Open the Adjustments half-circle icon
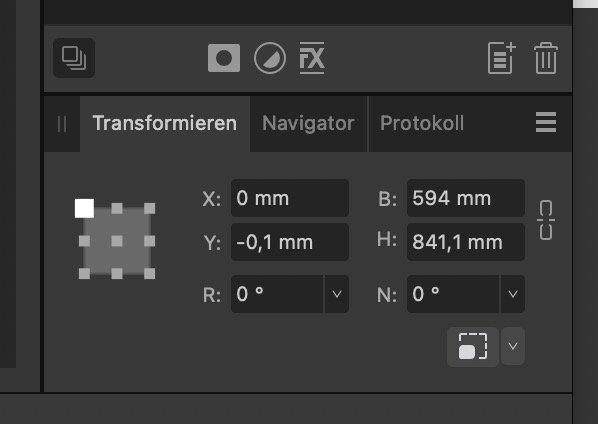The image size is (598, 424). click(x=270, y=58)
